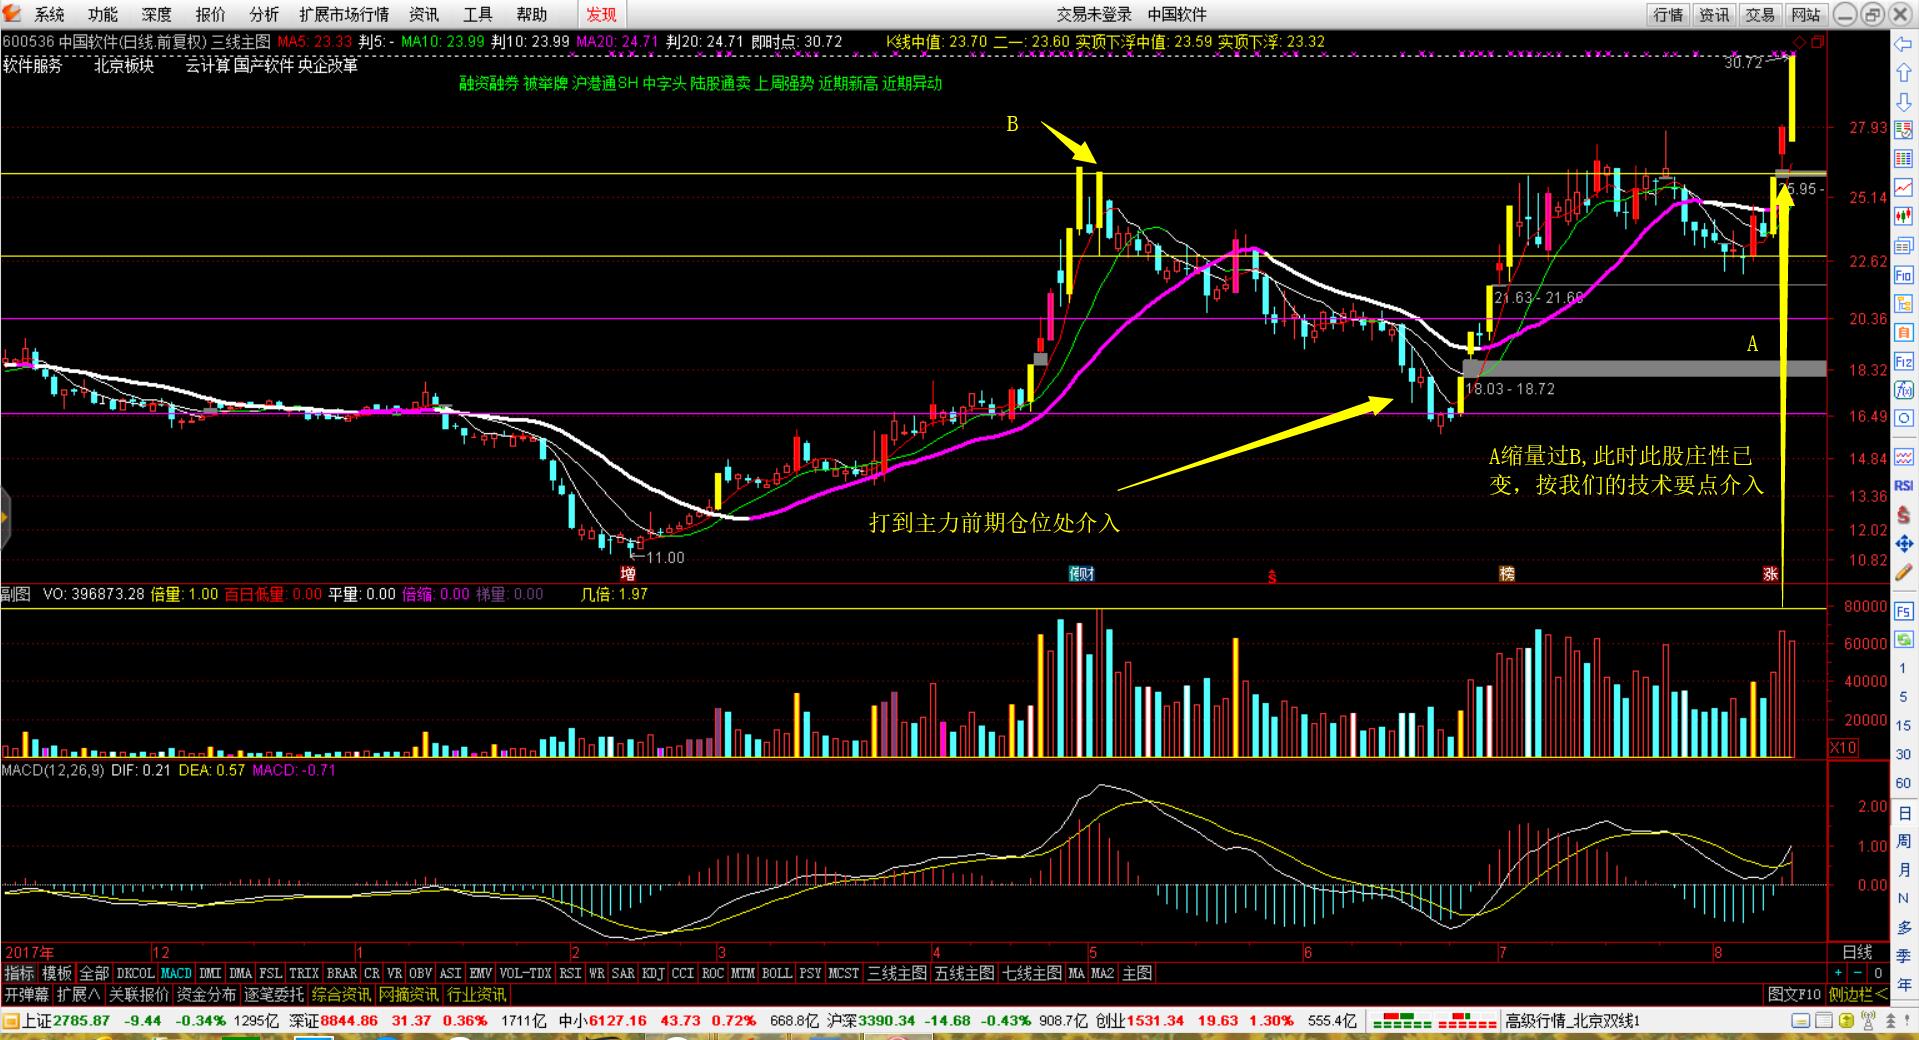Select the KDJ indicator tab
Viewport: 1919px width, 1040px height.
pos(652,973)
